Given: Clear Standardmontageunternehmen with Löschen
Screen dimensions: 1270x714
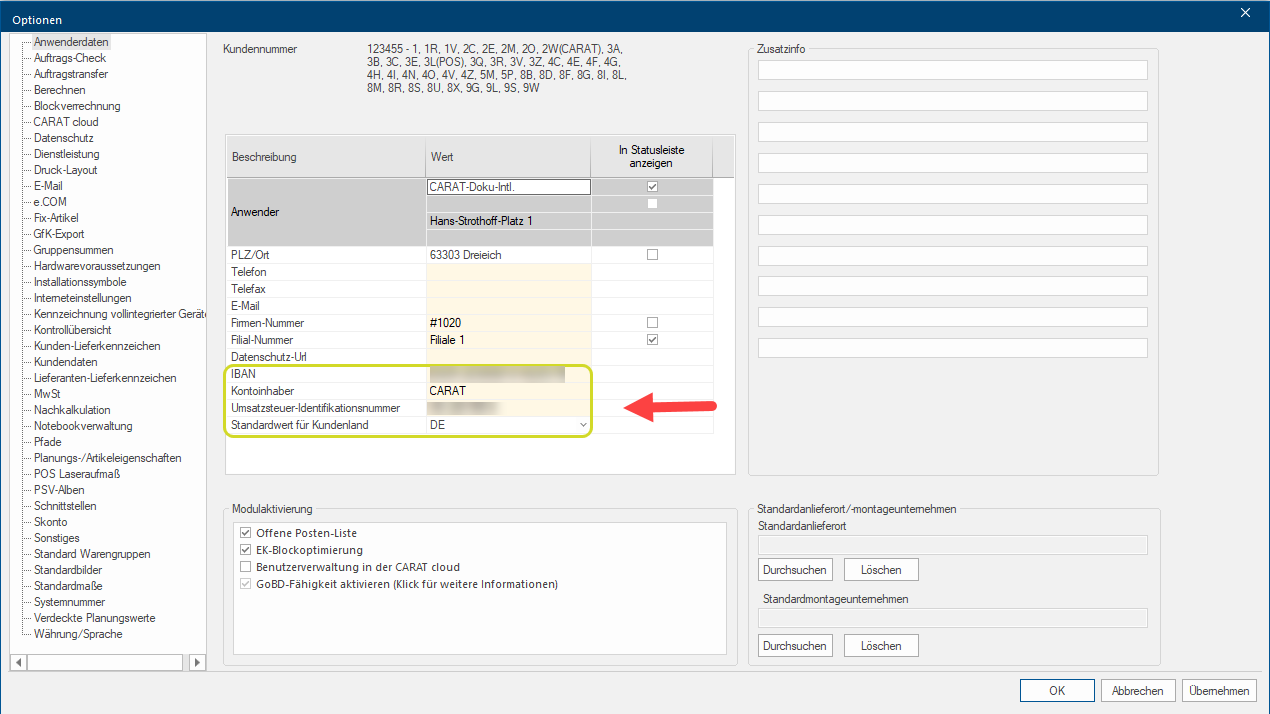Looking at the screenshot, I should 881,645.
